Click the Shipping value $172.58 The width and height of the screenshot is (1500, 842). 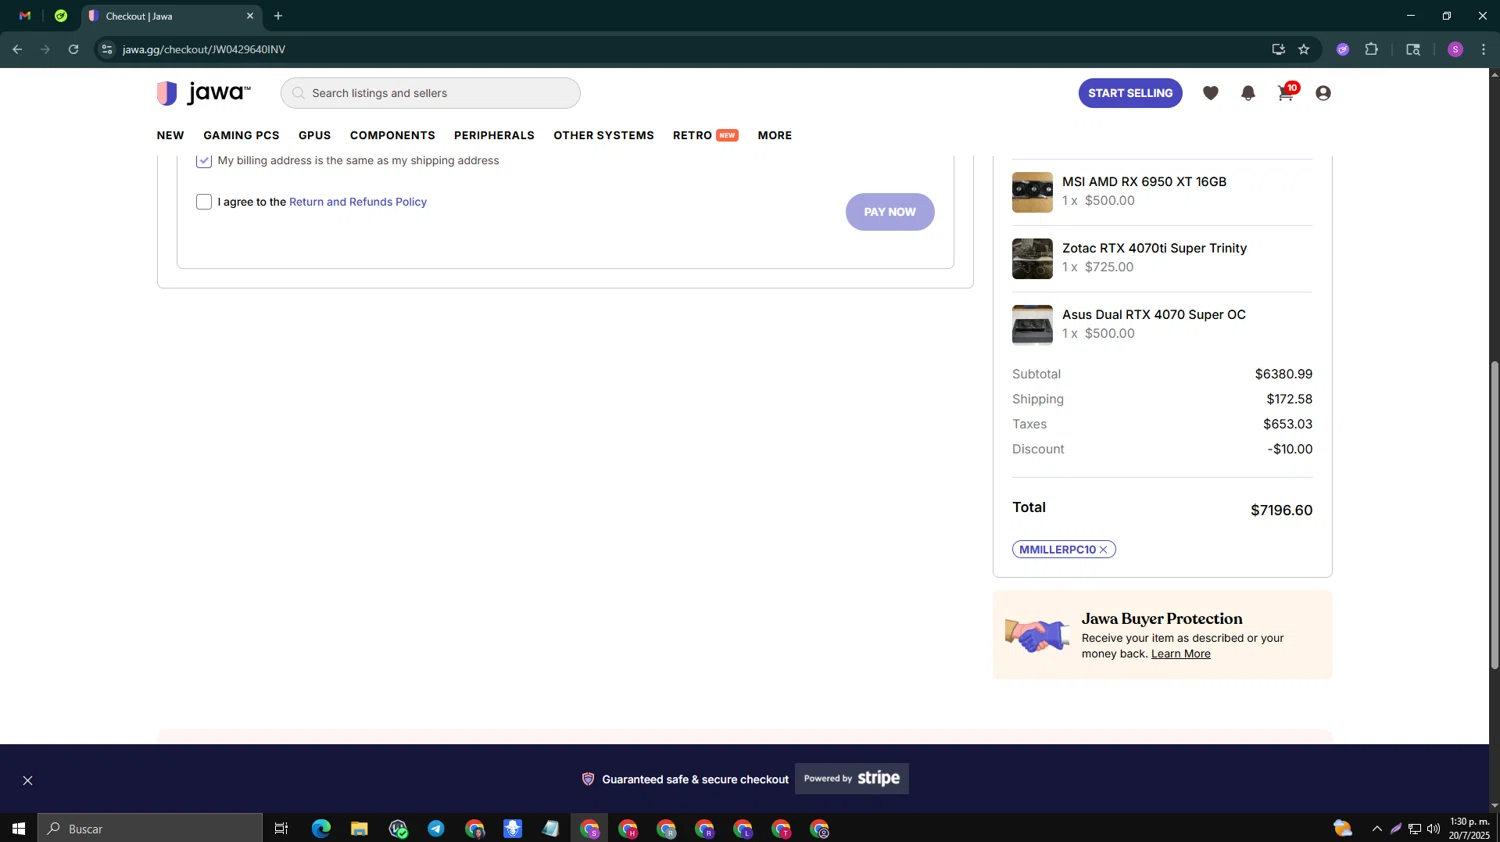point(1289,399)
